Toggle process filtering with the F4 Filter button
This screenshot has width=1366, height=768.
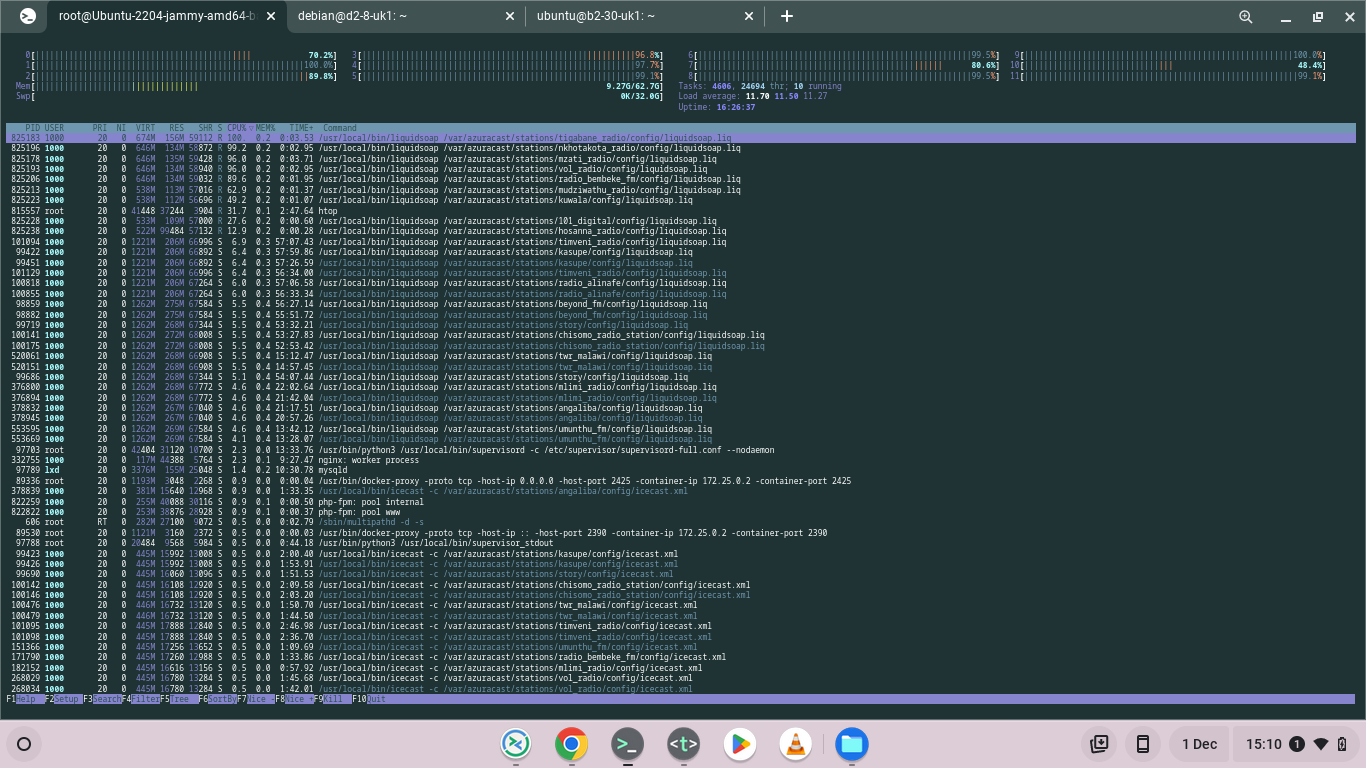(140, 699)
